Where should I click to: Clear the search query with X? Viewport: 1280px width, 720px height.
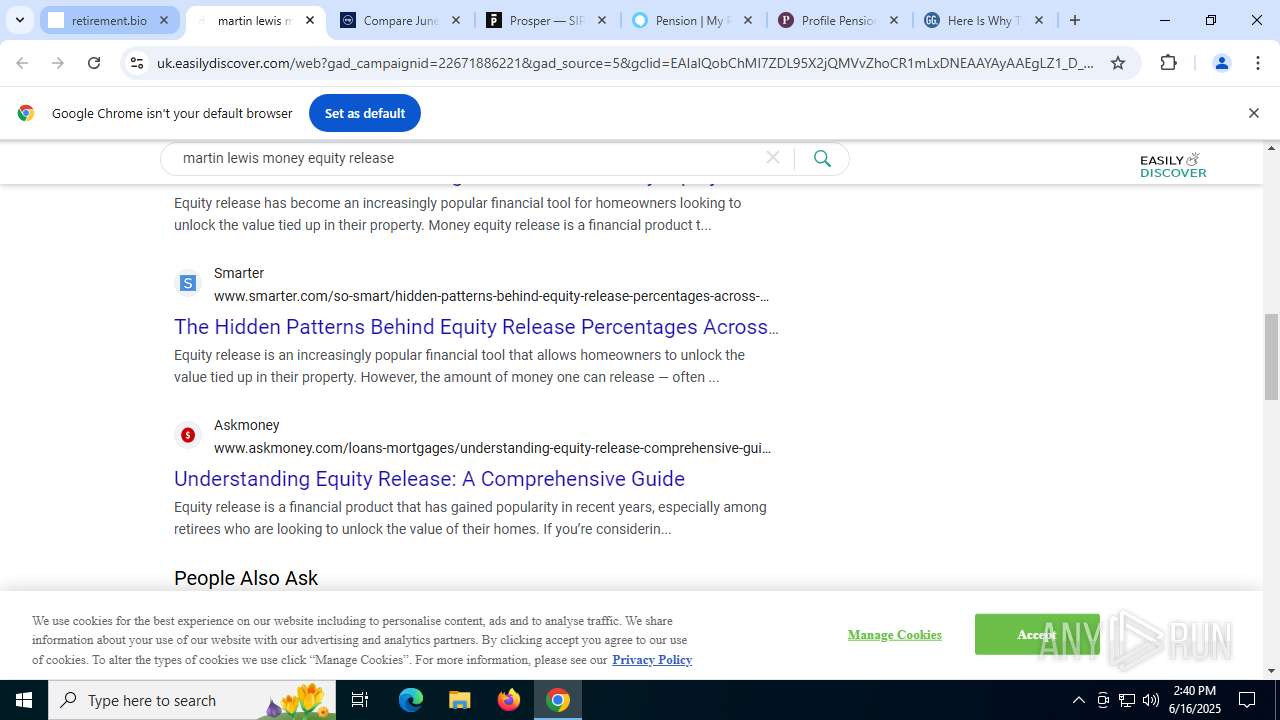point(773,158)
